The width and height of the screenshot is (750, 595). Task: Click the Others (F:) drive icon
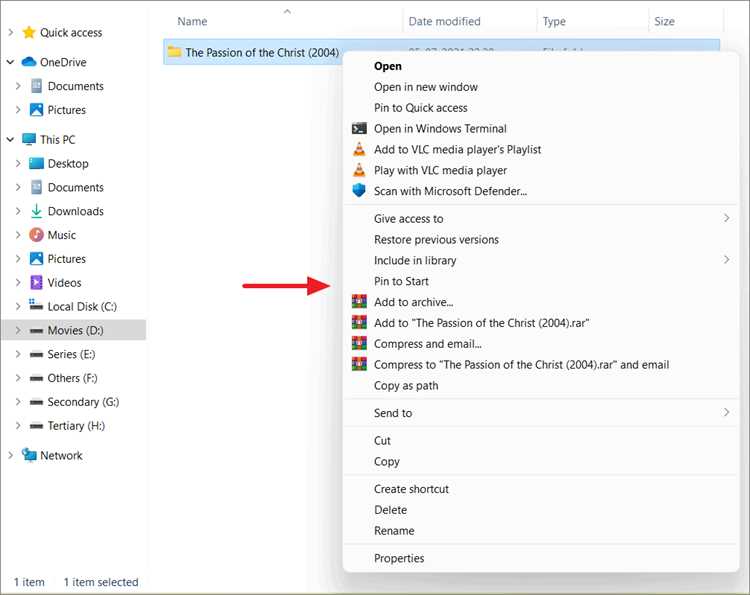click(x=36, y=378)
